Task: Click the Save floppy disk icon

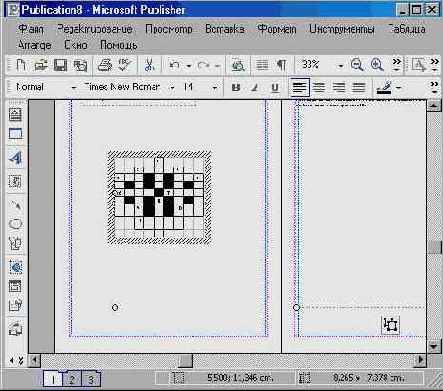Action: tap(60, 65)
